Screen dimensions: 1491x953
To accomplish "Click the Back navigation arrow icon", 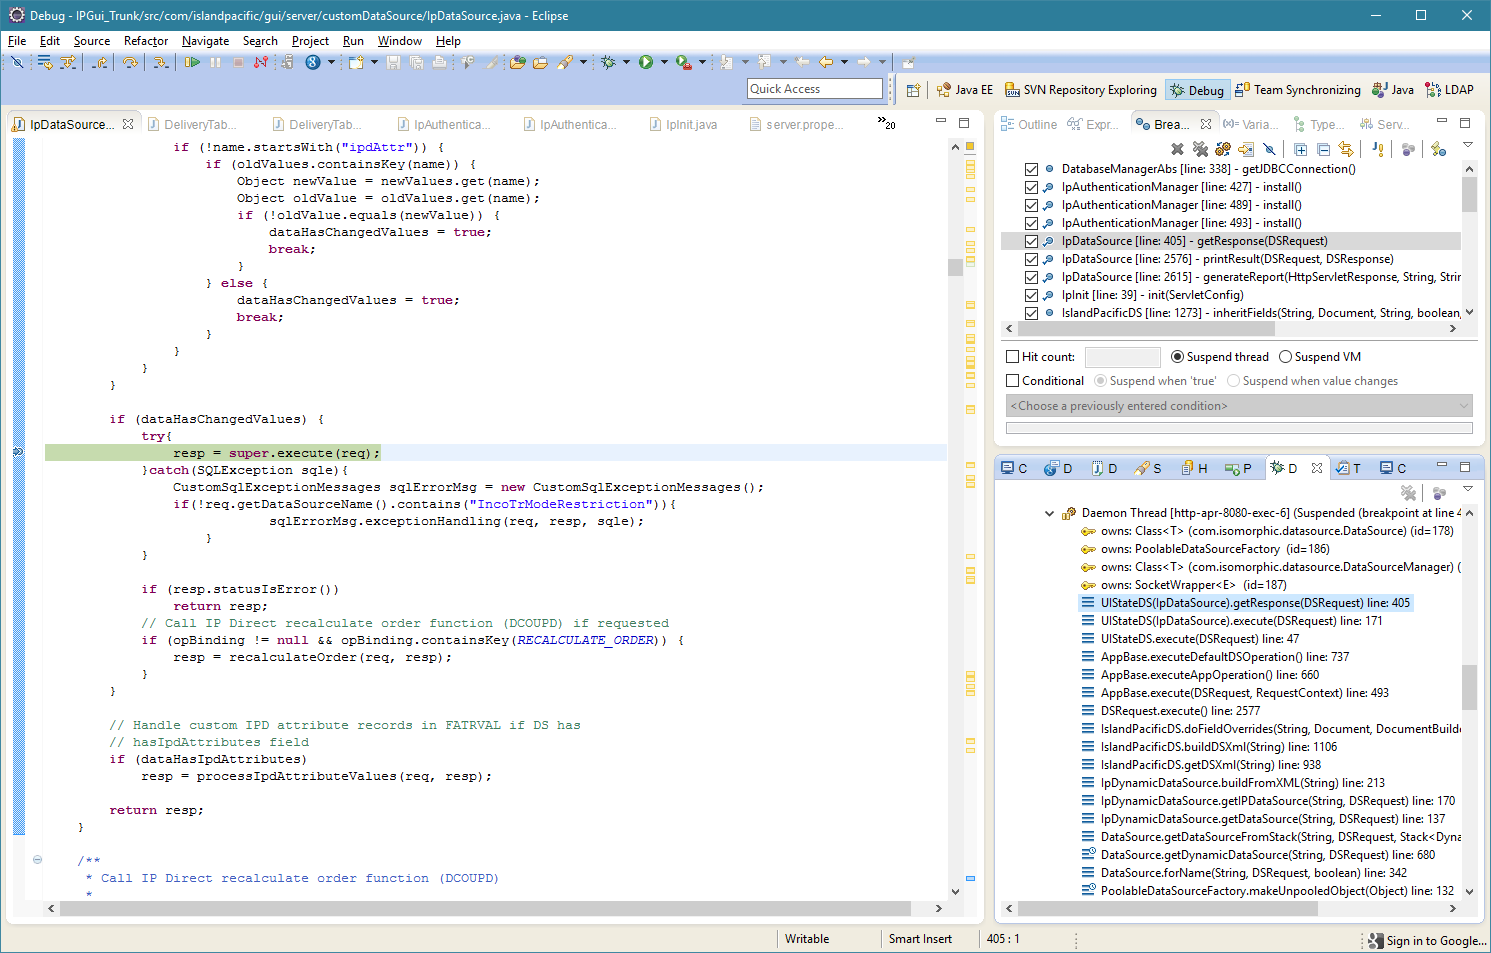I will pyautogui.click(x=826, y=62).
